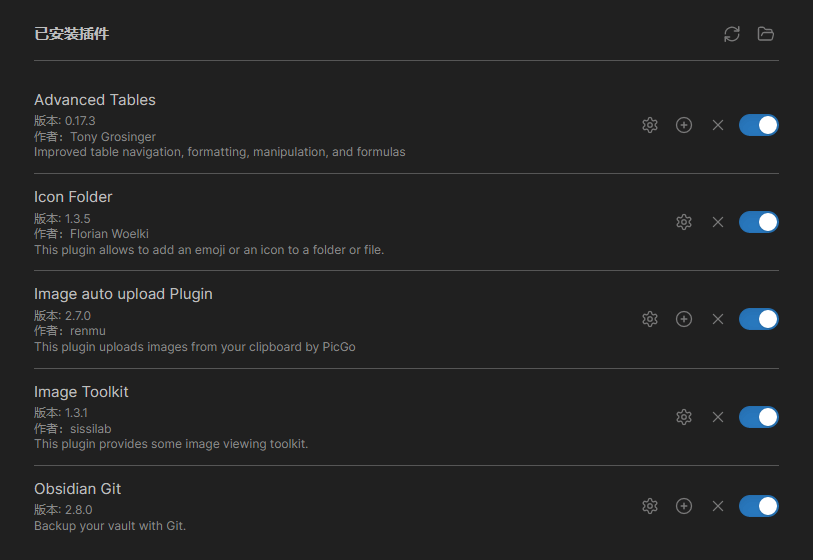Add hotkey for Advanced Tables plugin
Image resolution: width=813 pixels, height=560 pixels.
pos(684,125)
